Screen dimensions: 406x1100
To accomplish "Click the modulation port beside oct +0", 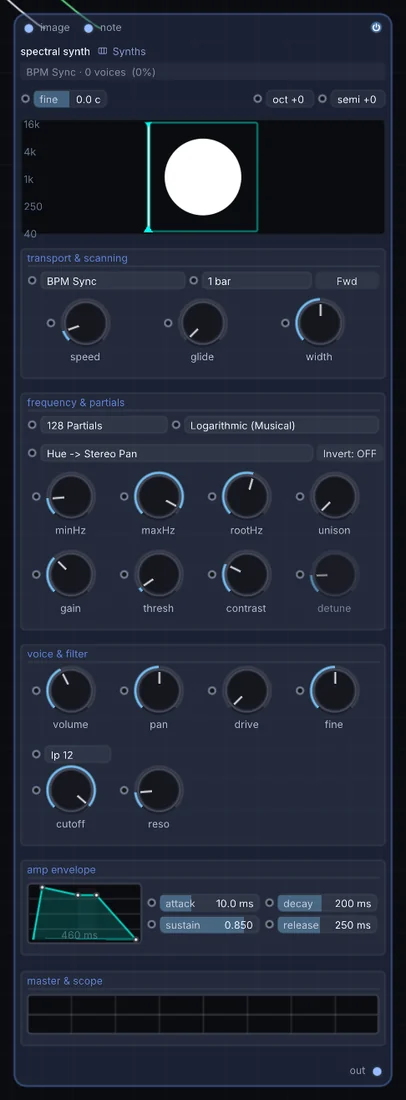I will point(257,99).
